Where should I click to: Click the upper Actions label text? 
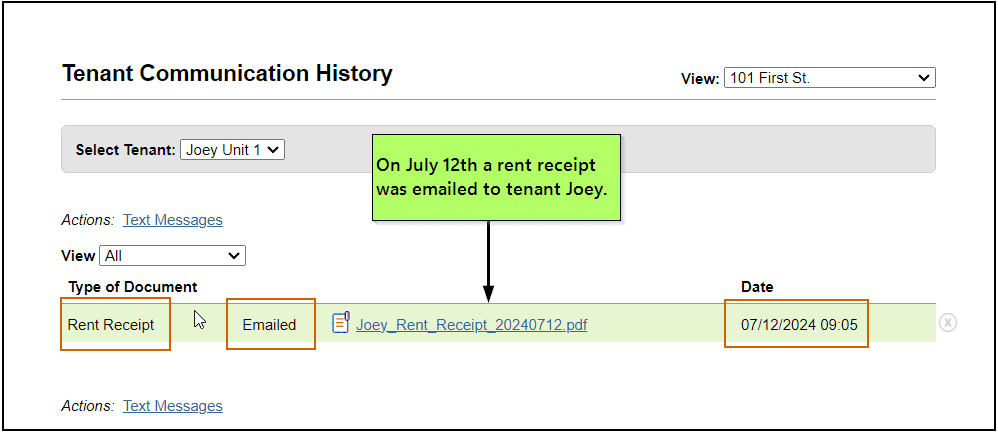88,220
